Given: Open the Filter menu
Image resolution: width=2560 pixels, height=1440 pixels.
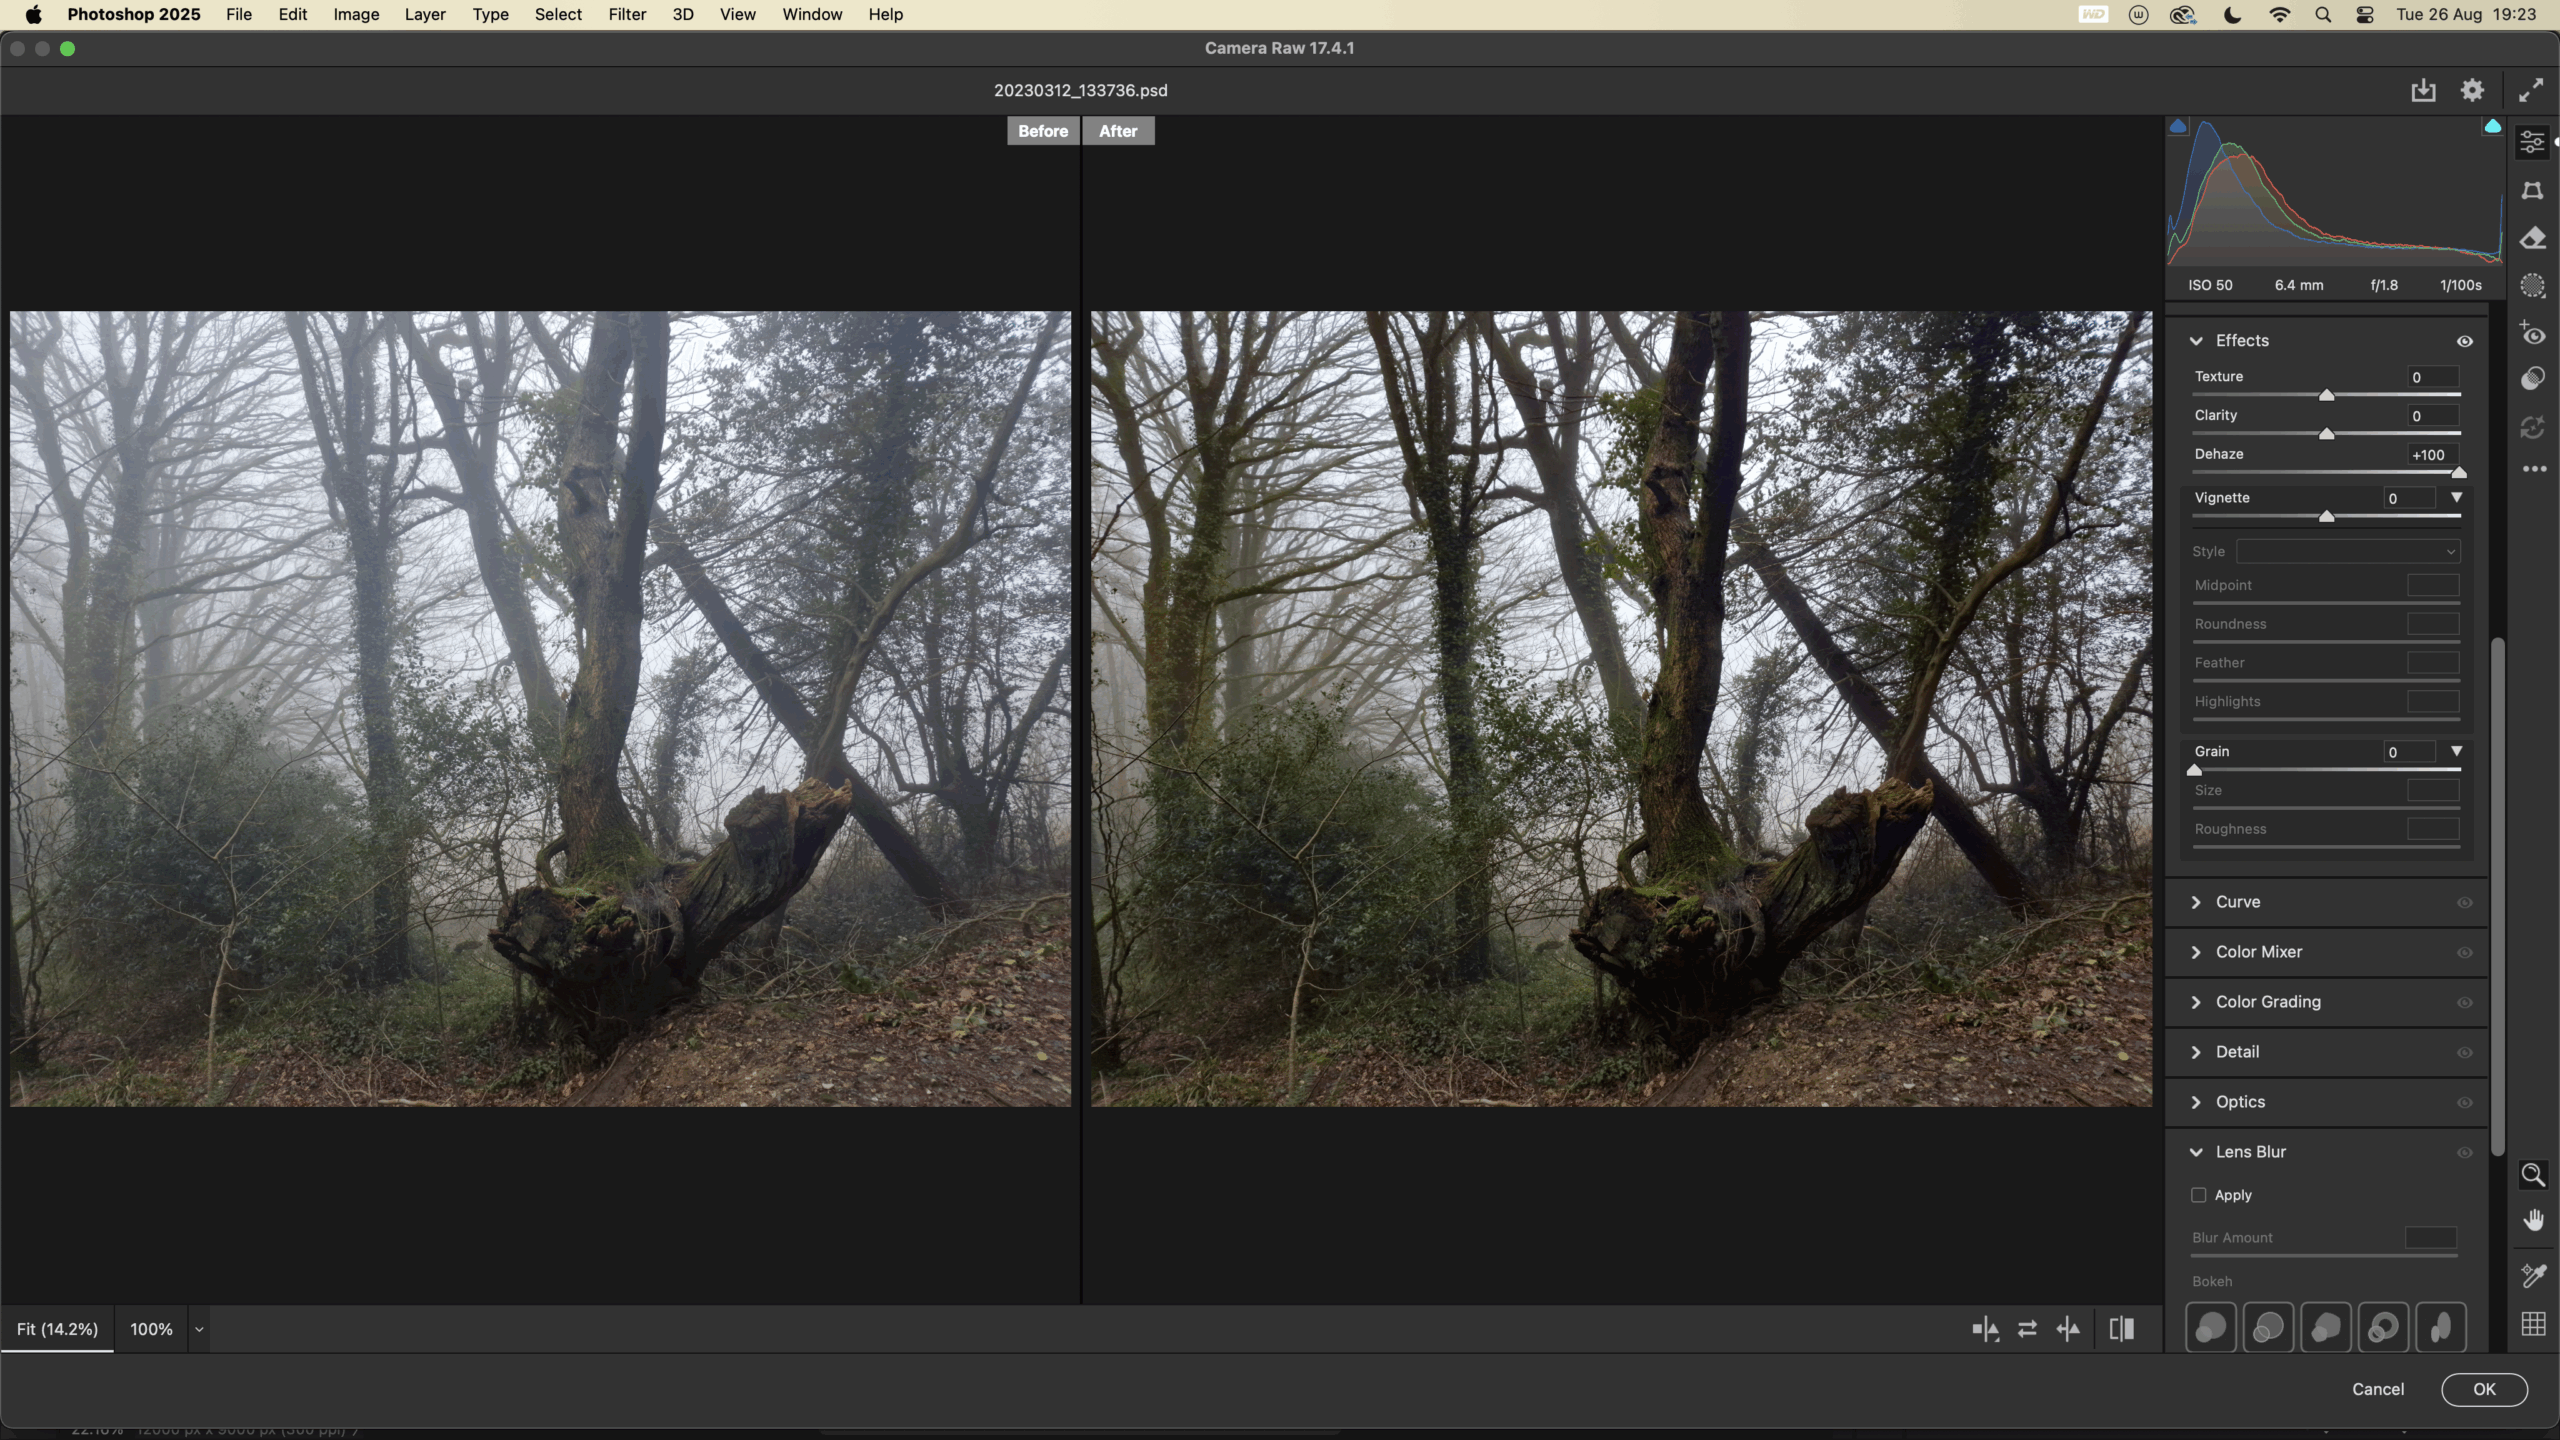Looking at the screenshot, I should coord(627,15).
